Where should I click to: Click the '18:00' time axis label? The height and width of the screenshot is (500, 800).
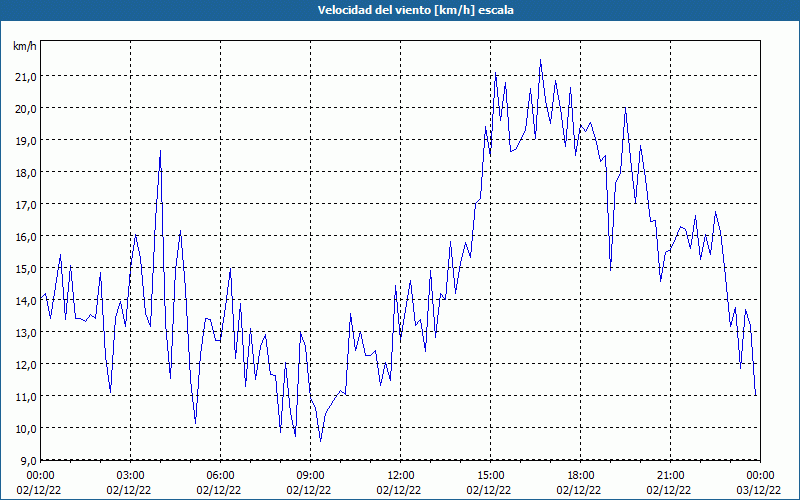click(581, 476)
